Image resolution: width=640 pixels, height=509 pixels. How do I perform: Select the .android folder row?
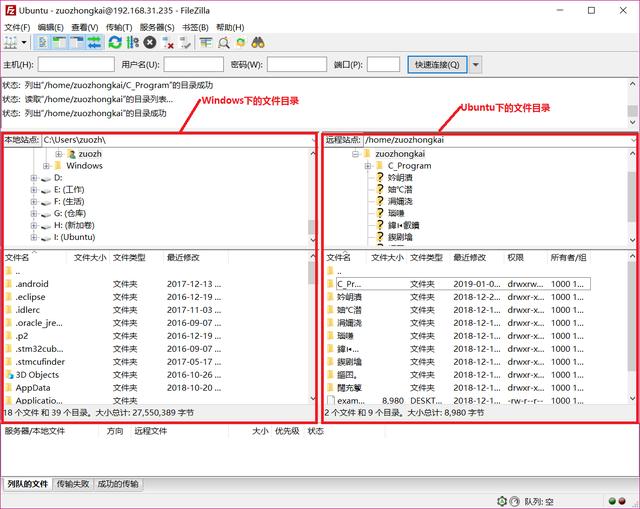[114, 284]
